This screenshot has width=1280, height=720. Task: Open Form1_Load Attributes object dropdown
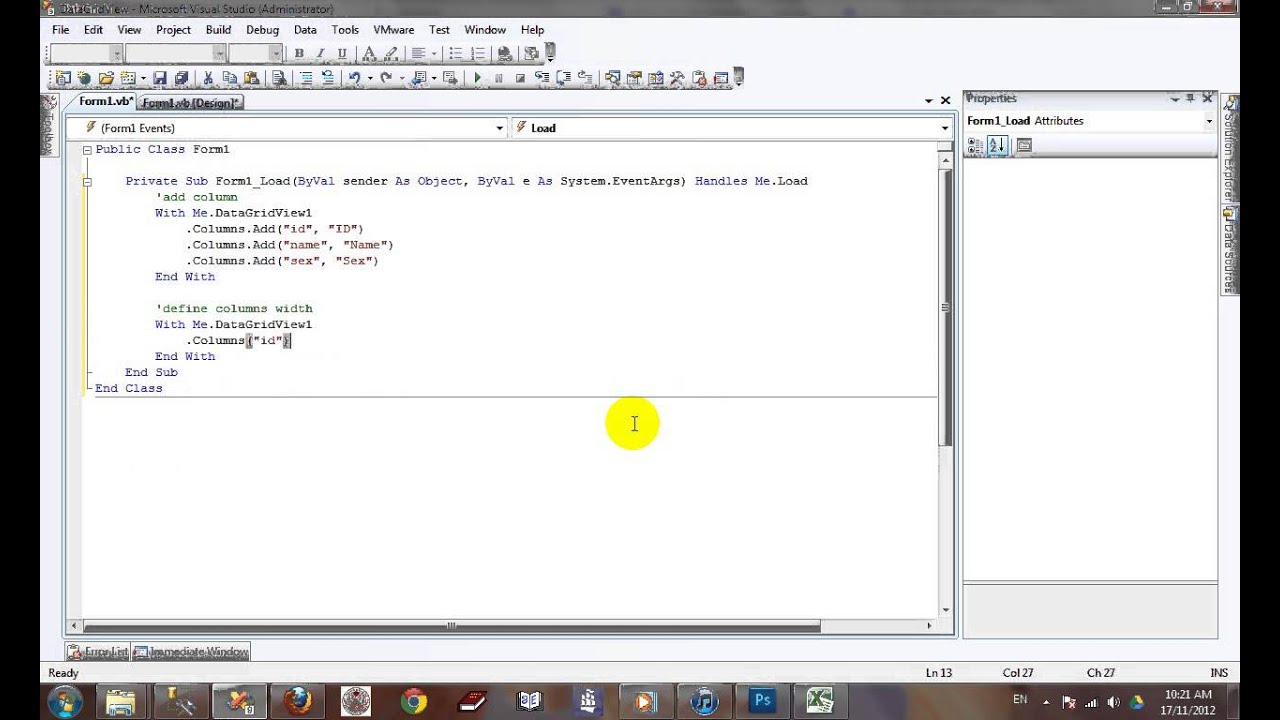point(1209,121)
